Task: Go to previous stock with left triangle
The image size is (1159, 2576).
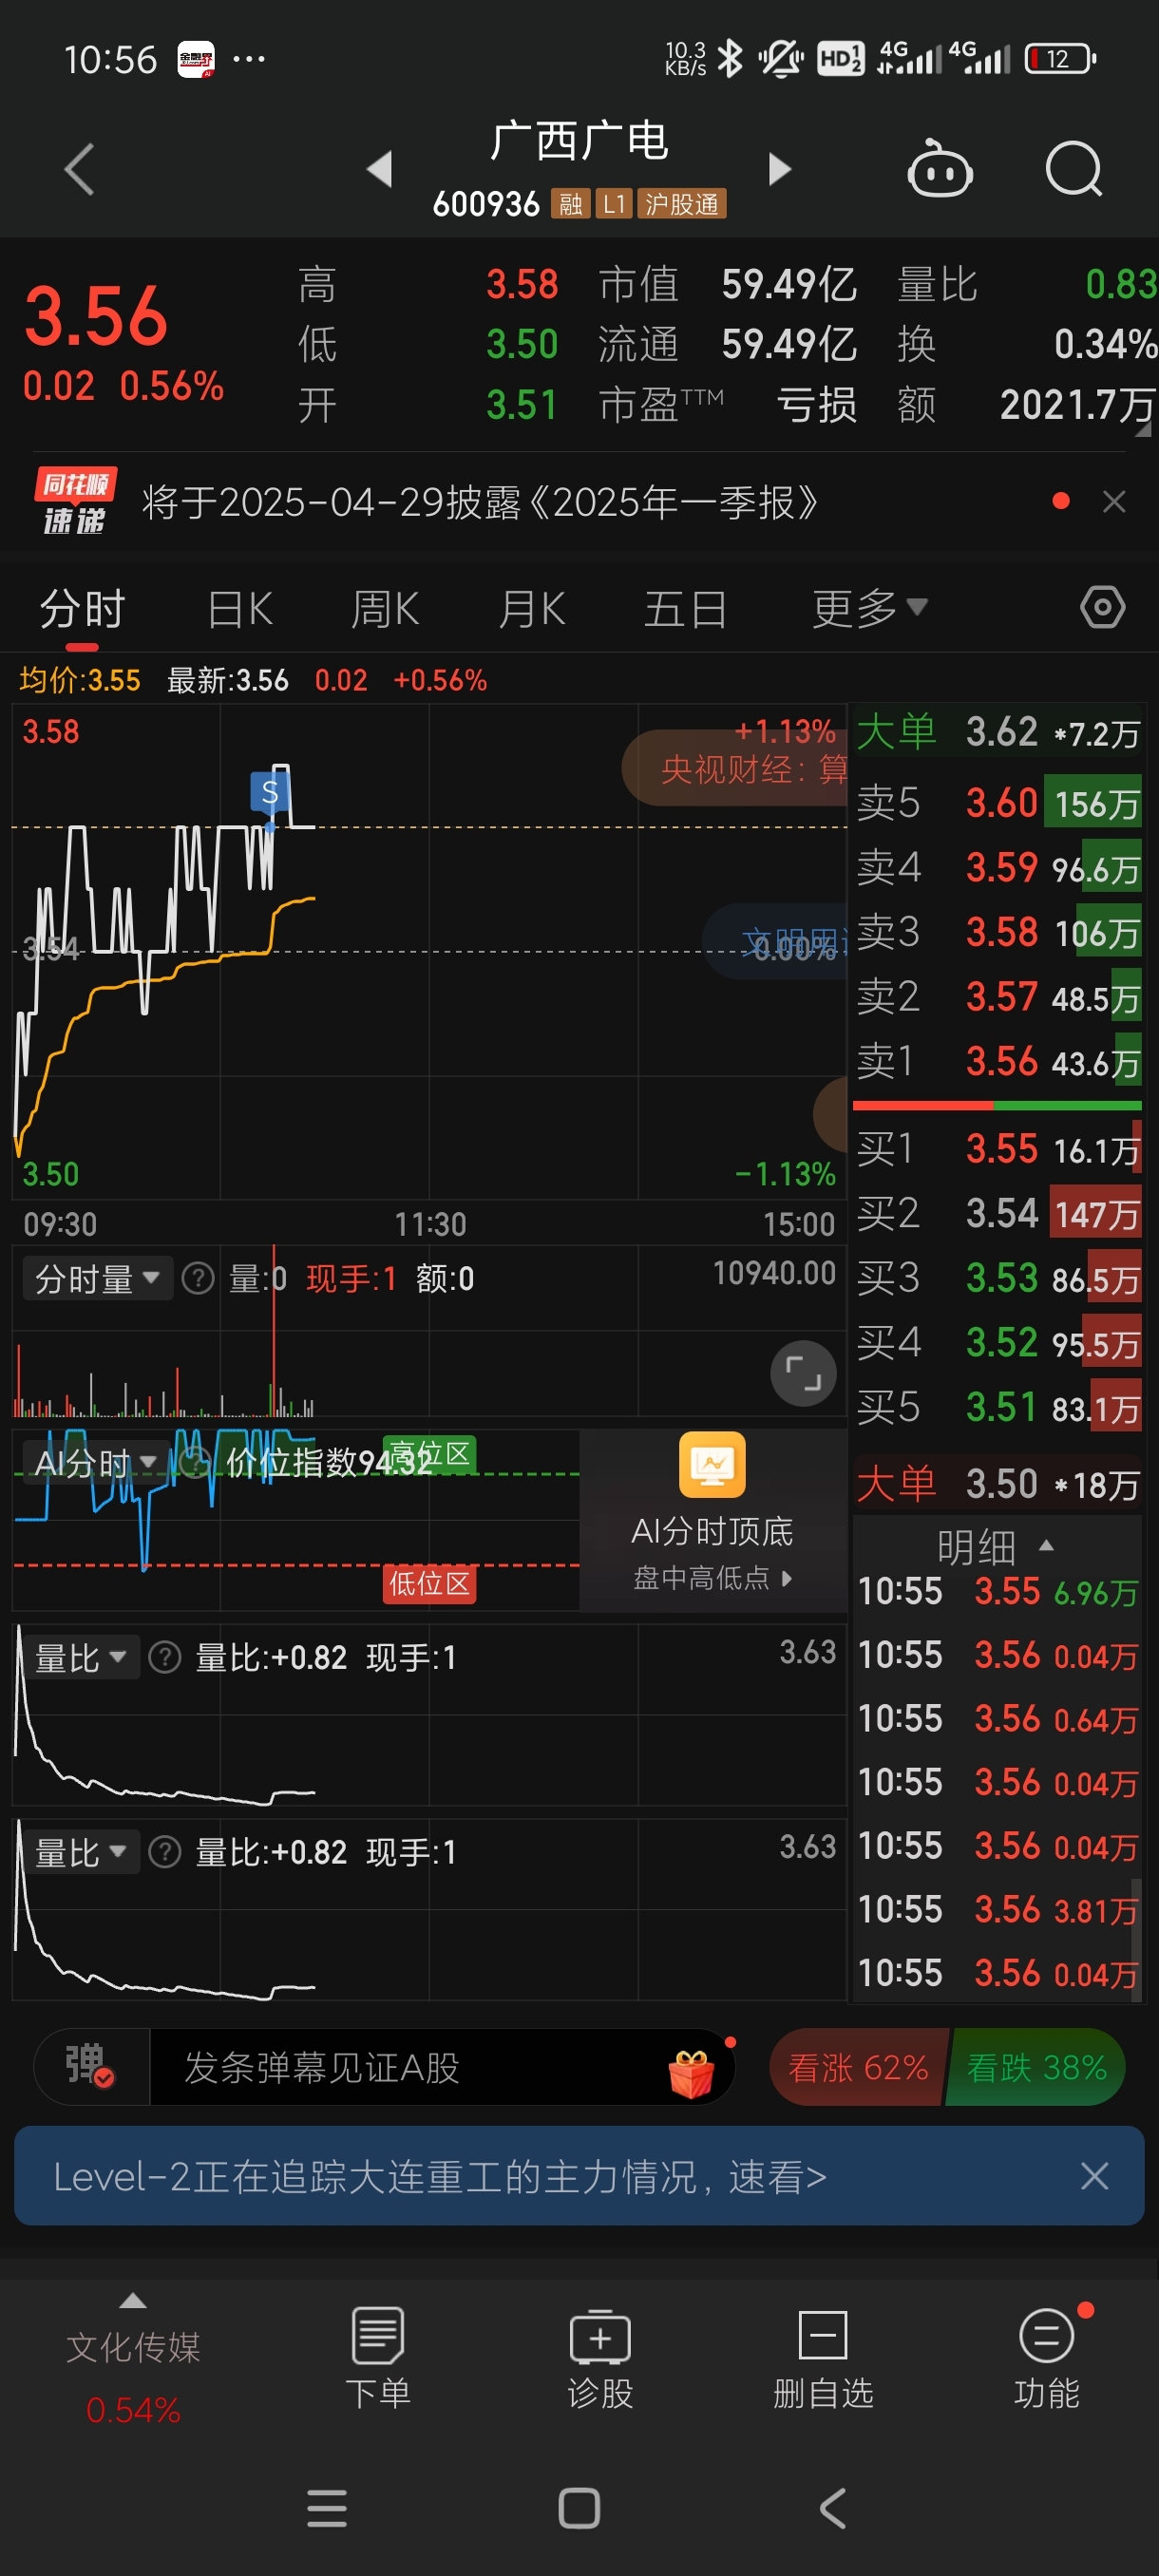Action: pyautogui.click(x=379, y=169)
